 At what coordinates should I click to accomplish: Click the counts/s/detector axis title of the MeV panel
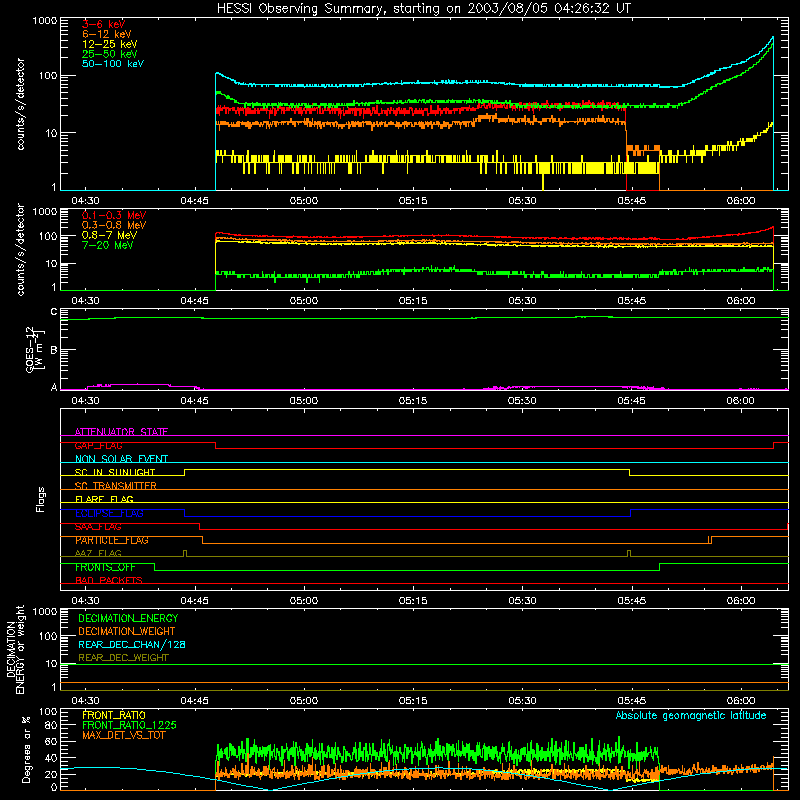pyautogui.click(x=20, y=249)
